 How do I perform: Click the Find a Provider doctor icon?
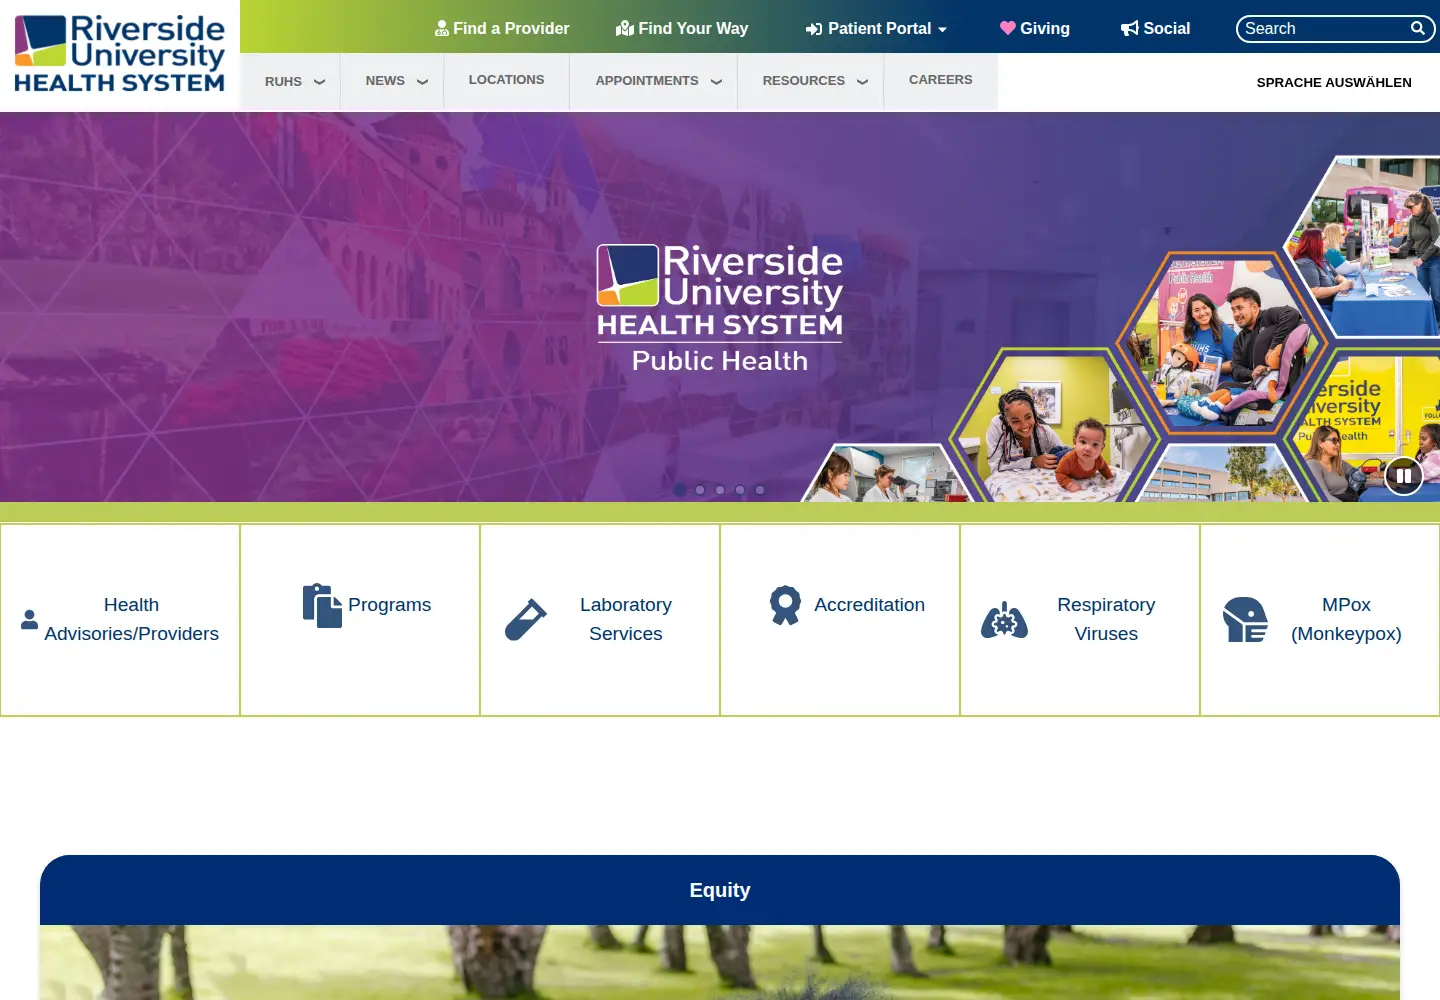click(442, 29)
